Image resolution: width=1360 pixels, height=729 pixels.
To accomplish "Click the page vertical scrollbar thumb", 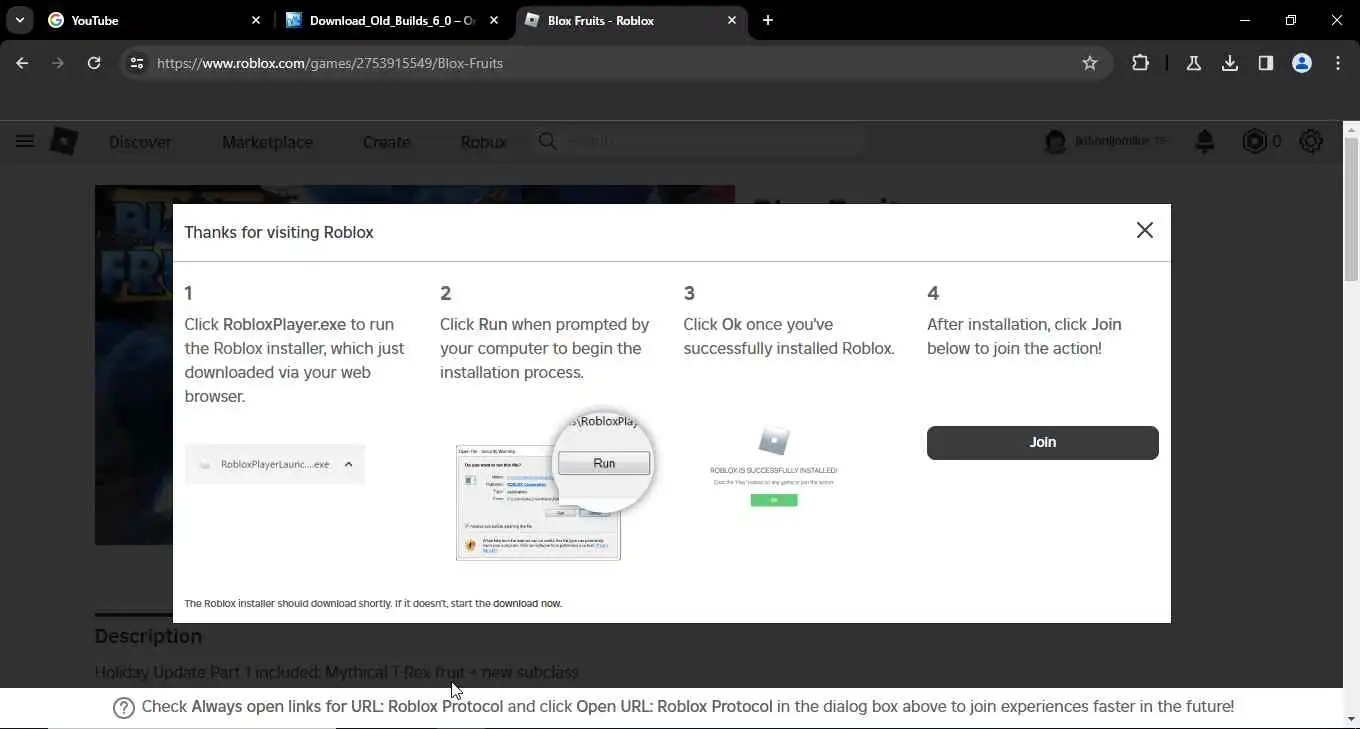I will 1351,210.
